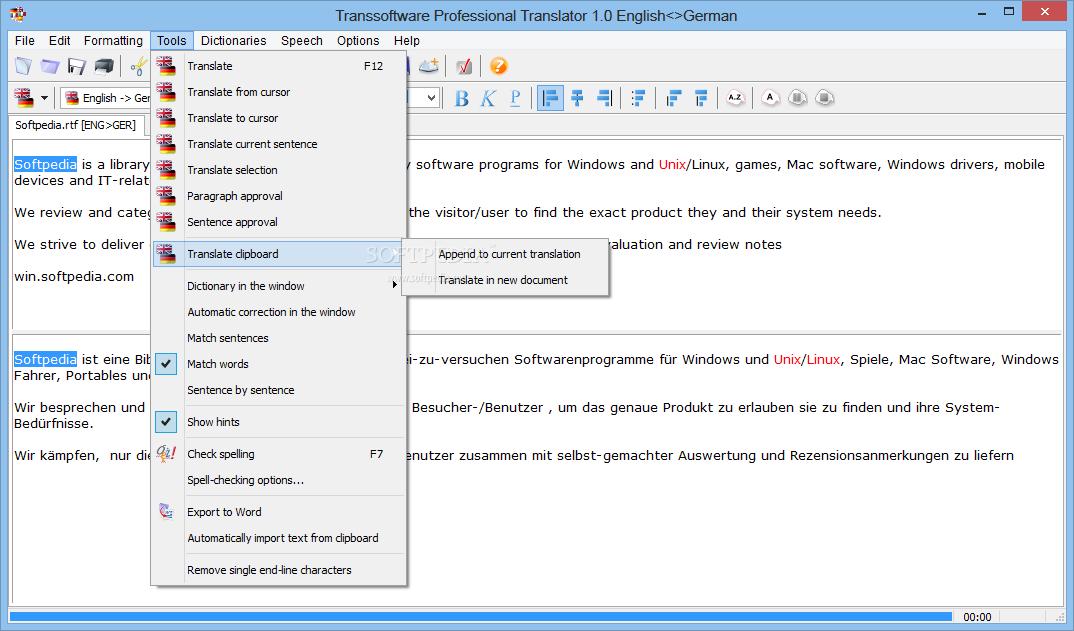Viewport: 1074px width, 631px height.
Task: Open the Speech menu
Action: (x=301, y=40)
